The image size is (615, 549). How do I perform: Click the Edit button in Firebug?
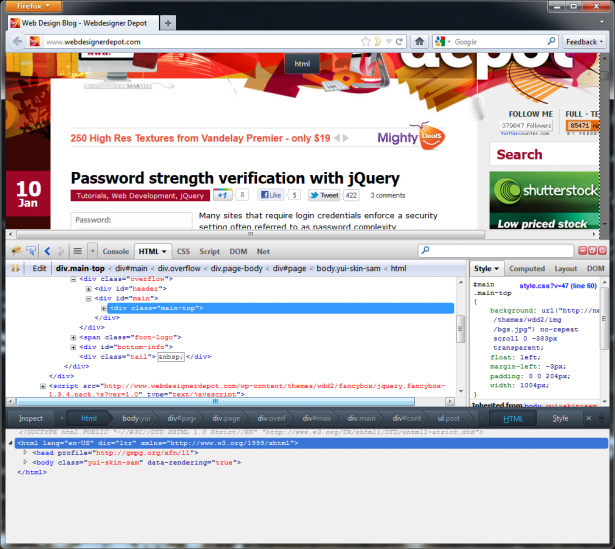pyautogui.click(x=39, y=269)
